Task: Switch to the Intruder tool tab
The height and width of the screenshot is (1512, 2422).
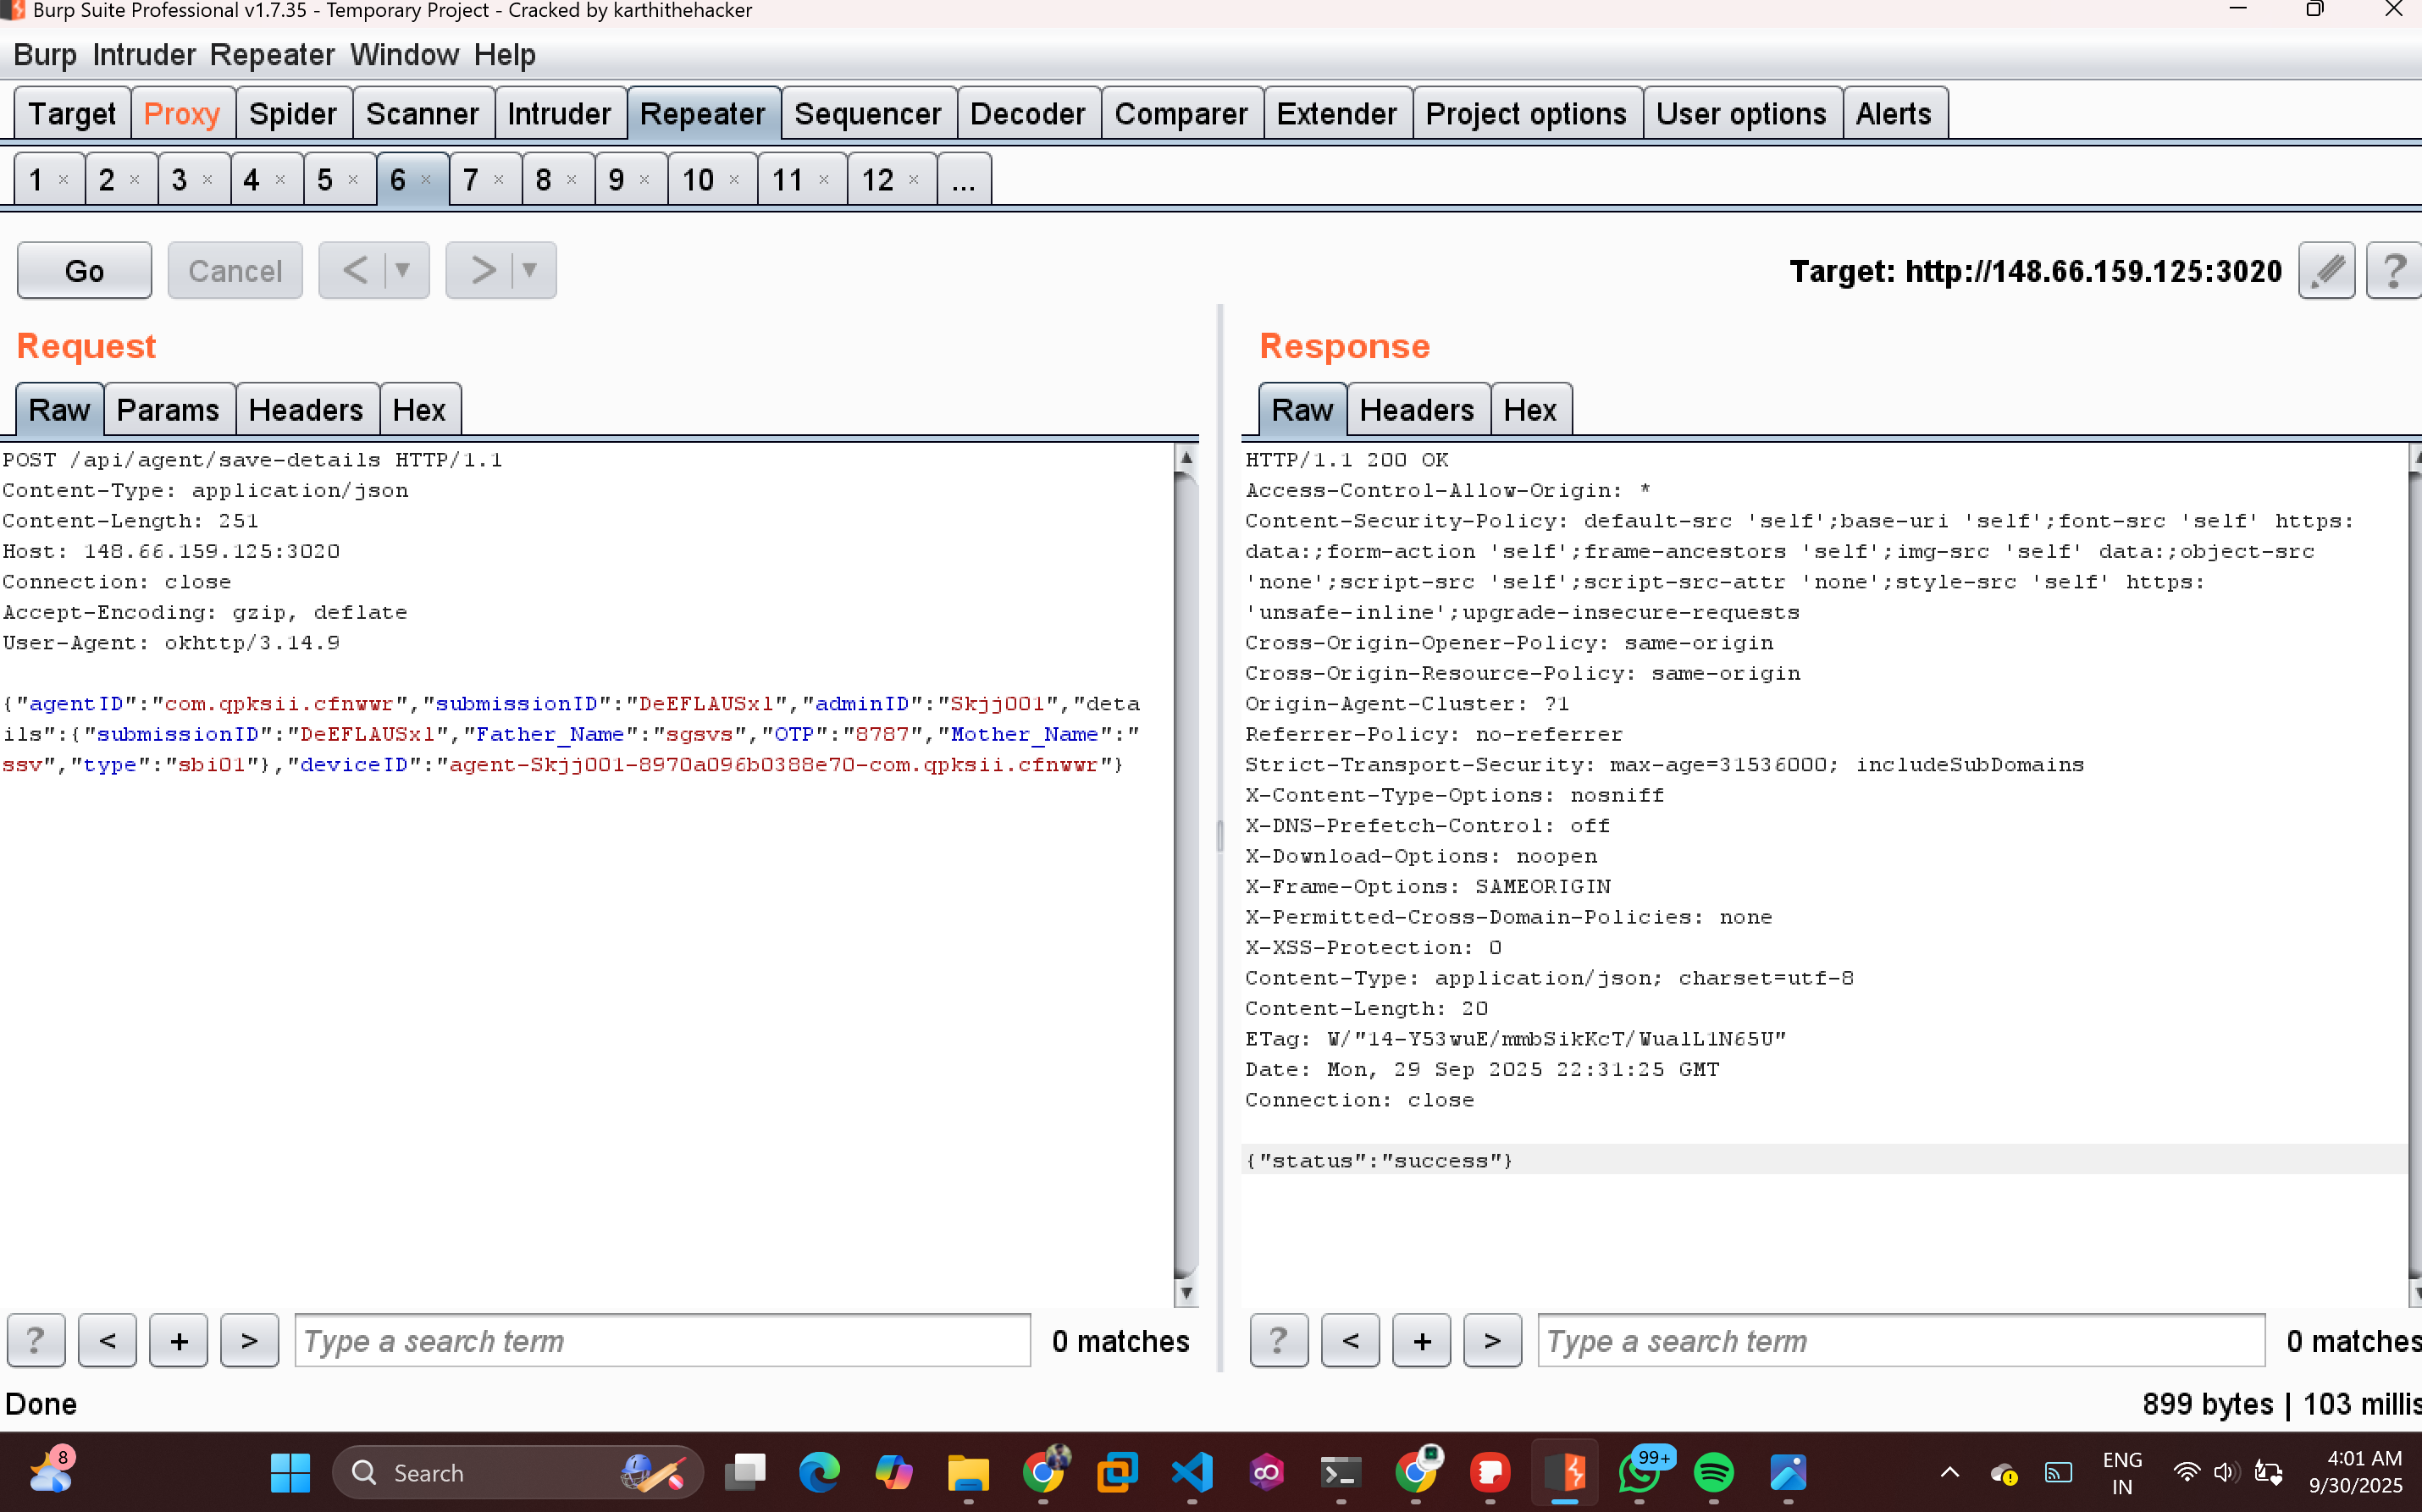Action: coord(558,114)
